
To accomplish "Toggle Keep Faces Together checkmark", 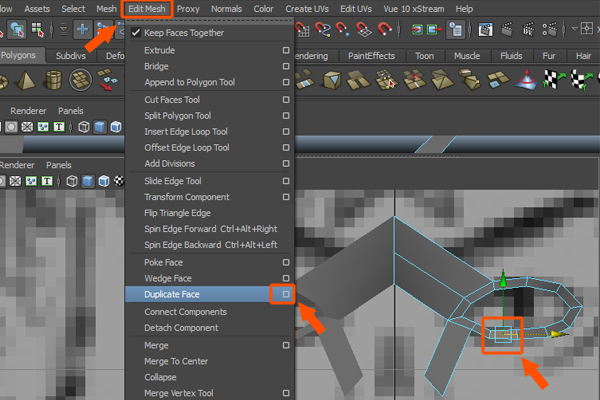I will pyautogui.click(x=135, y=33).
